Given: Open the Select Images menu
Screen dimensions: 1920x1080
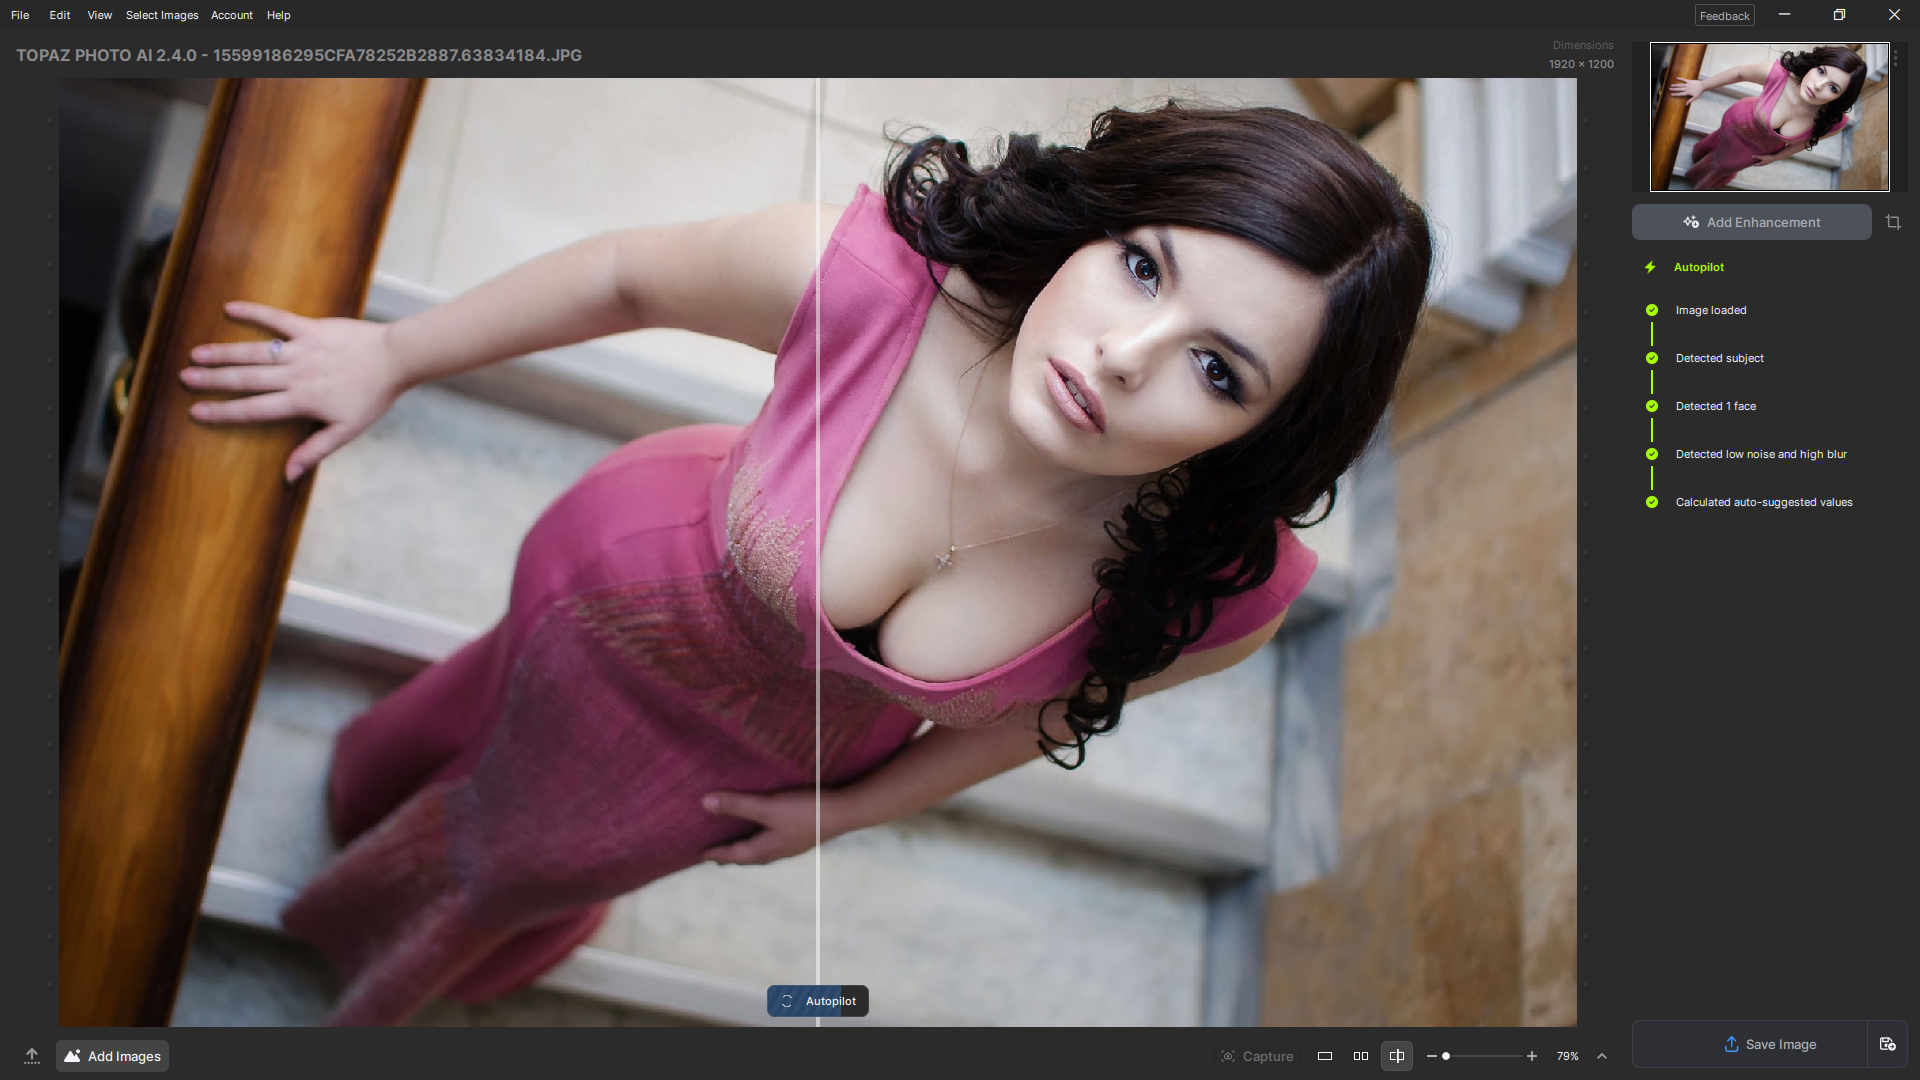Looking at the screenshot, I should [162, 15].
